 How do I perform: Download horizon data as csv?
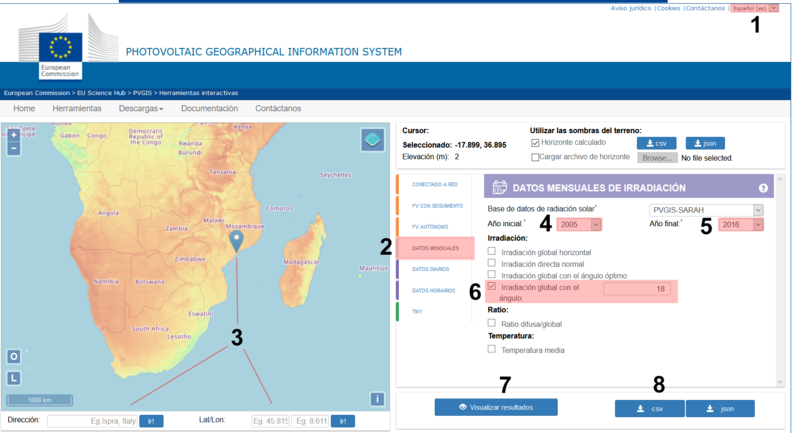point(657,143)
